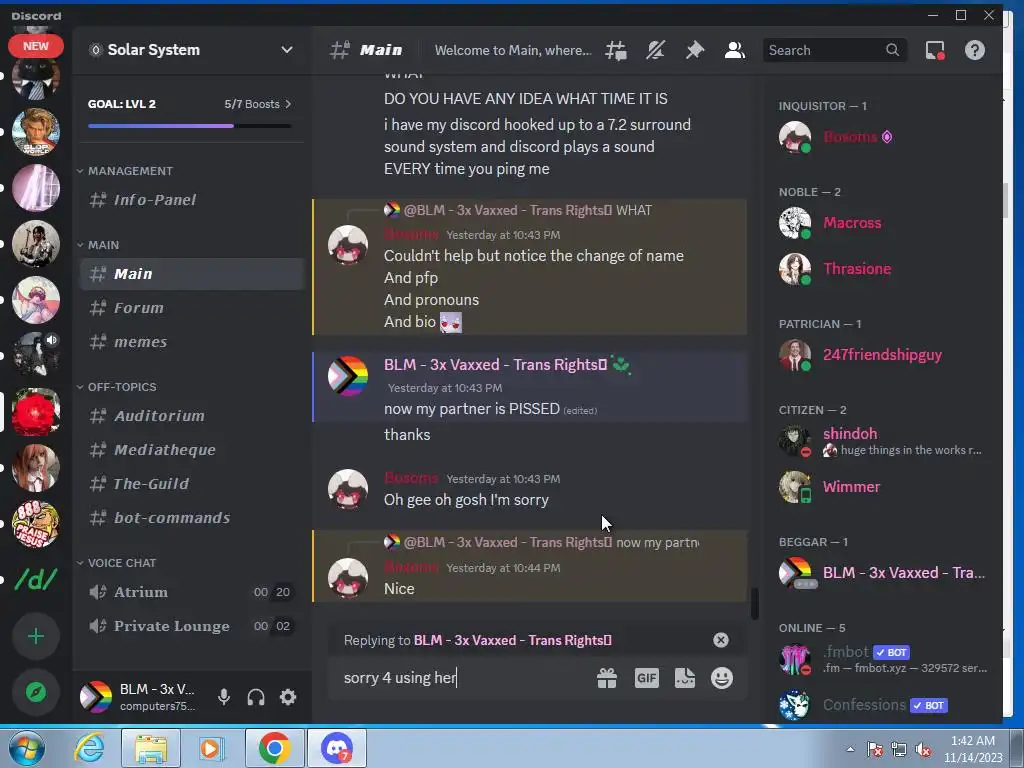Launch Internet Explorer from the taskbar
Screen dimensions: 1024x768
(x=89, y=748)
